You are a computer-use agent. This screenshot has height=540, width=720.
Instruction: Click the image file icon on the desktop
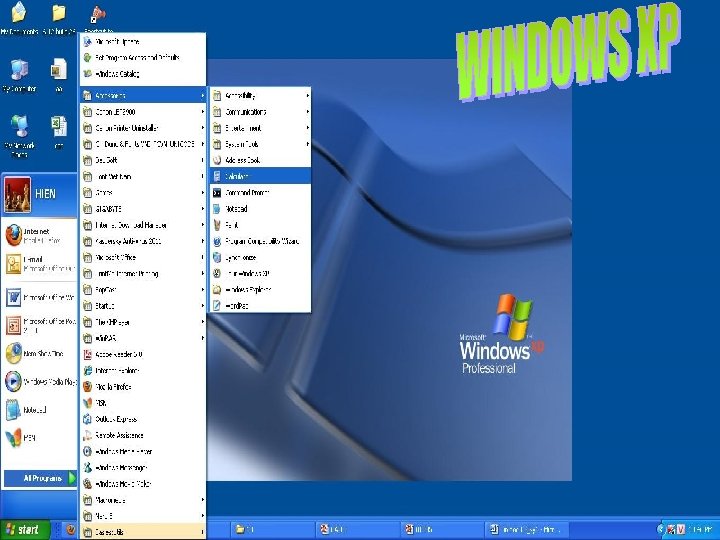pos(58,69)
